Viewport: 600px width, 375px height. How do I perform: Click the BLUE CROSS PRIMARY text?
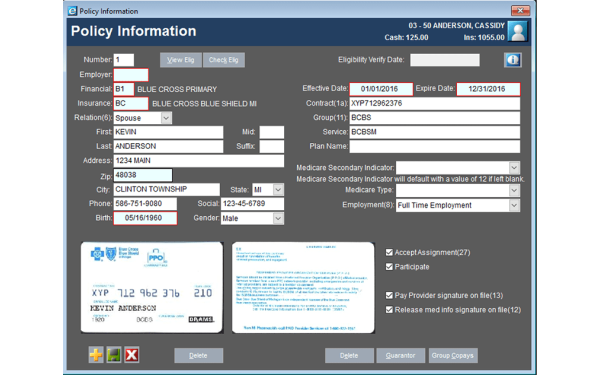click(177, 90)
